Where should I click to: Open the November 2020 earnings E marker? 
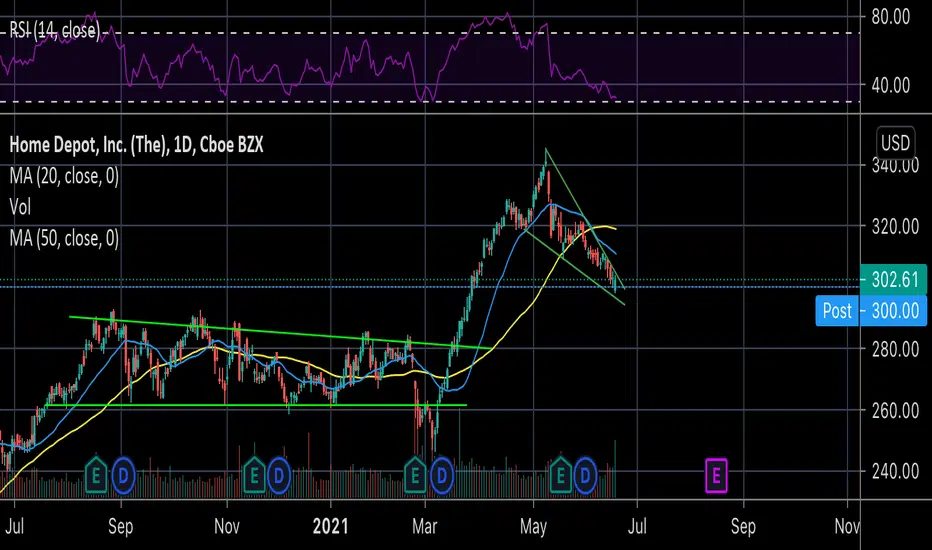point(254,475)
